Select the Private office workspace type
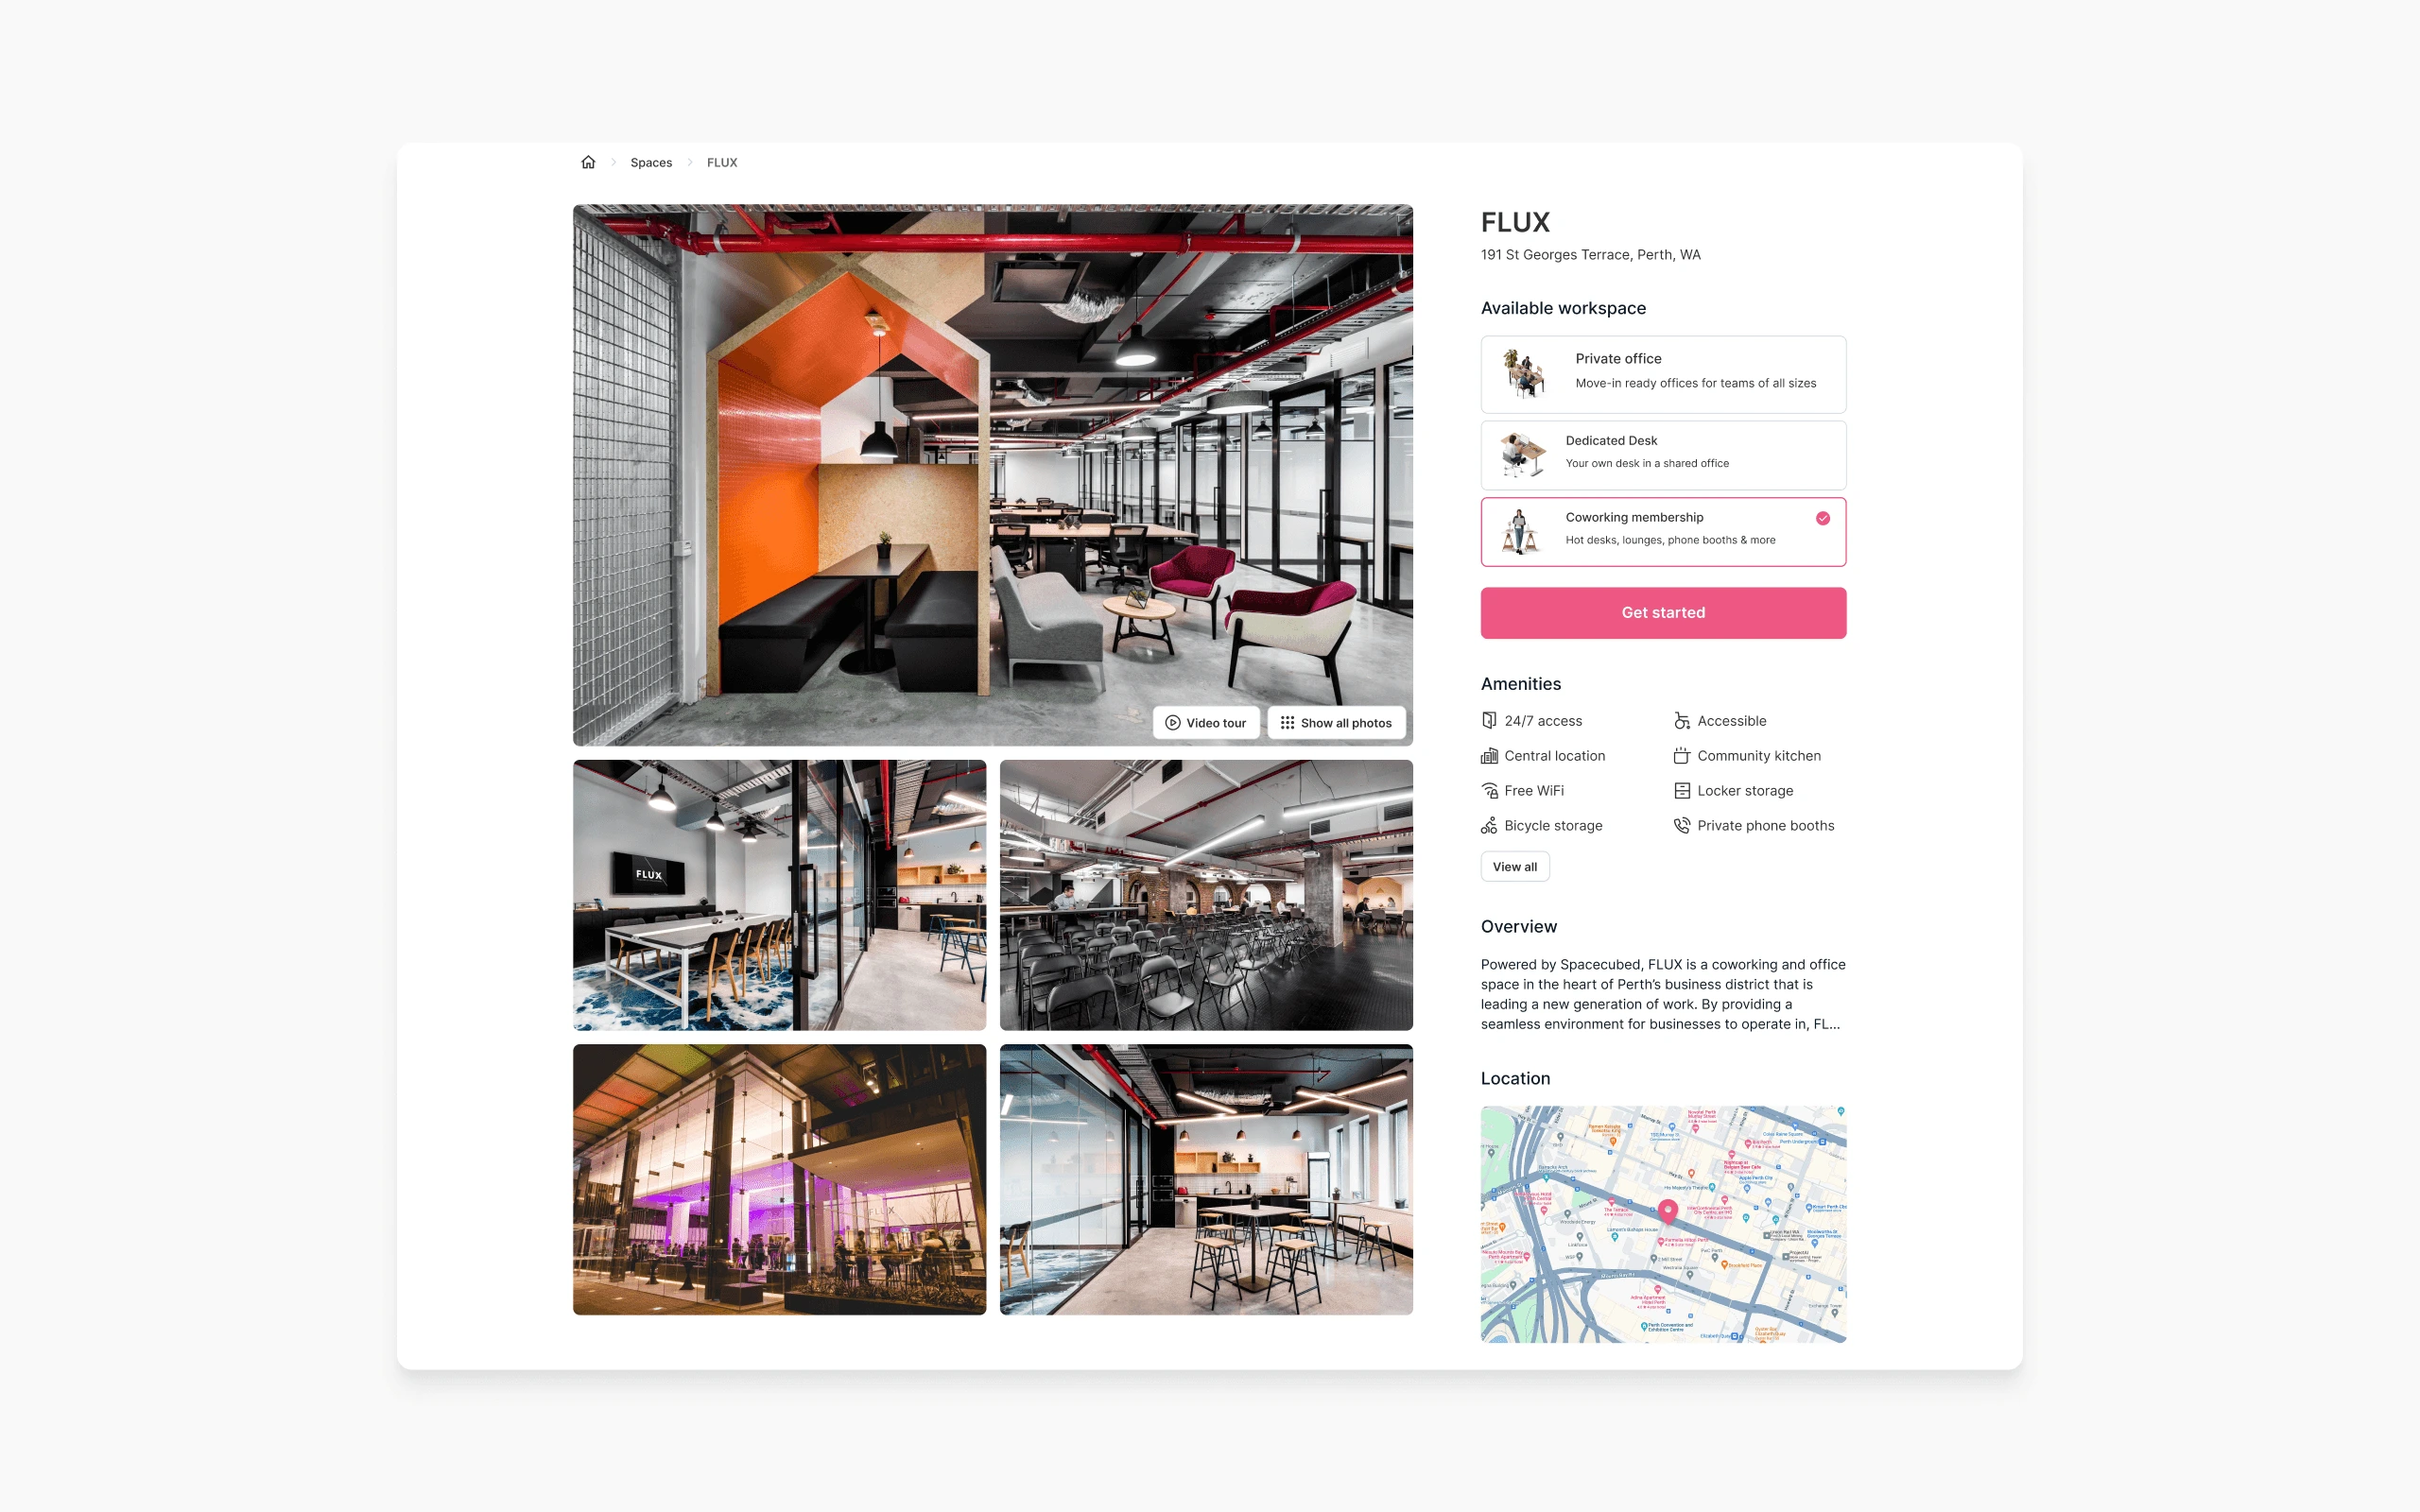The width and height of the screenshot is (2420, 1512). pos(1662,369)
